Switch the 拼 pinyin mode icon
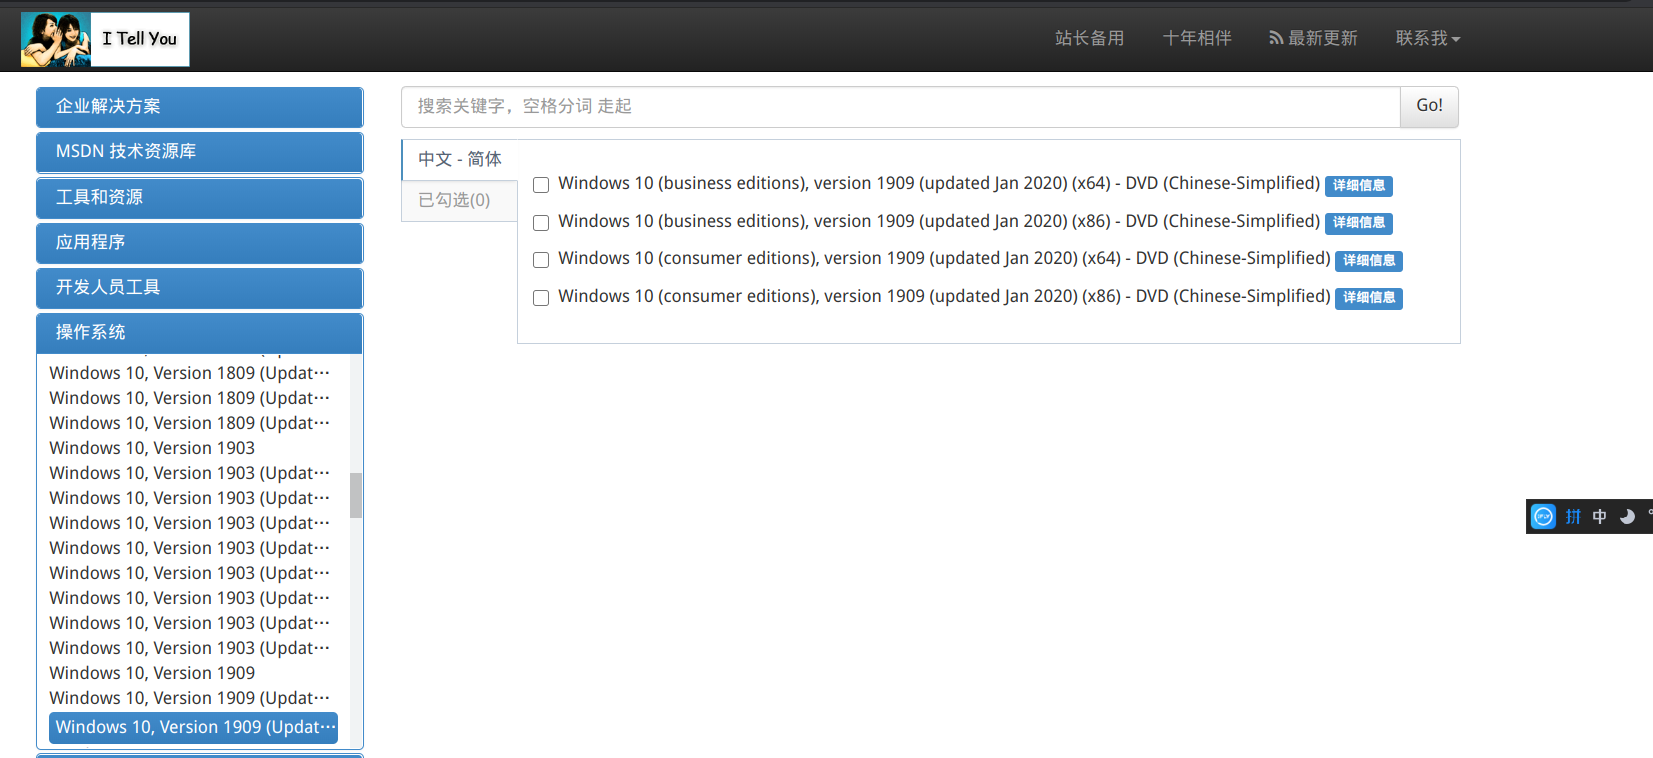This screenshot has width=1653, height=758. click(1574, 516)
